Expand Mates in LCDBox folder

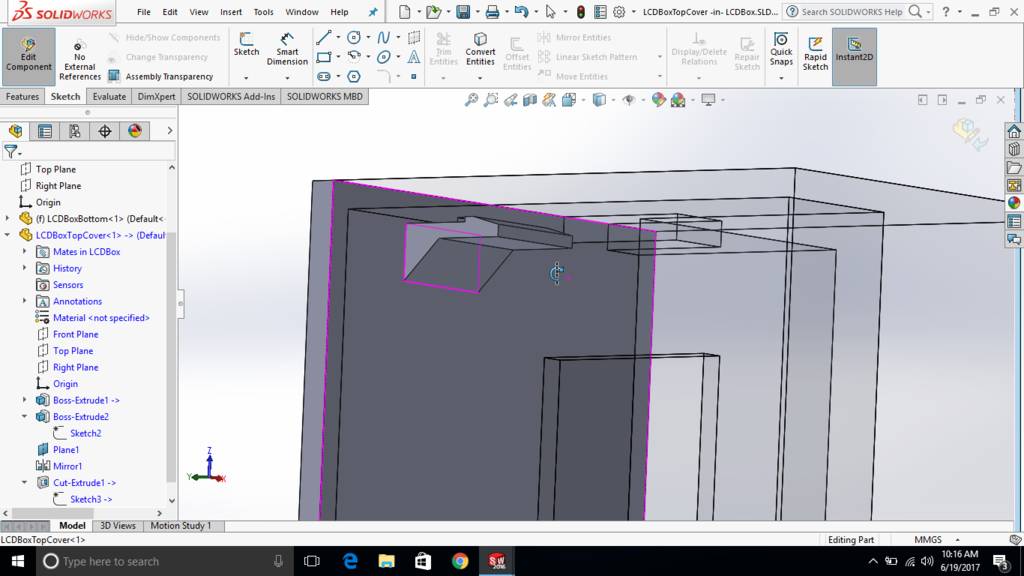25,251
